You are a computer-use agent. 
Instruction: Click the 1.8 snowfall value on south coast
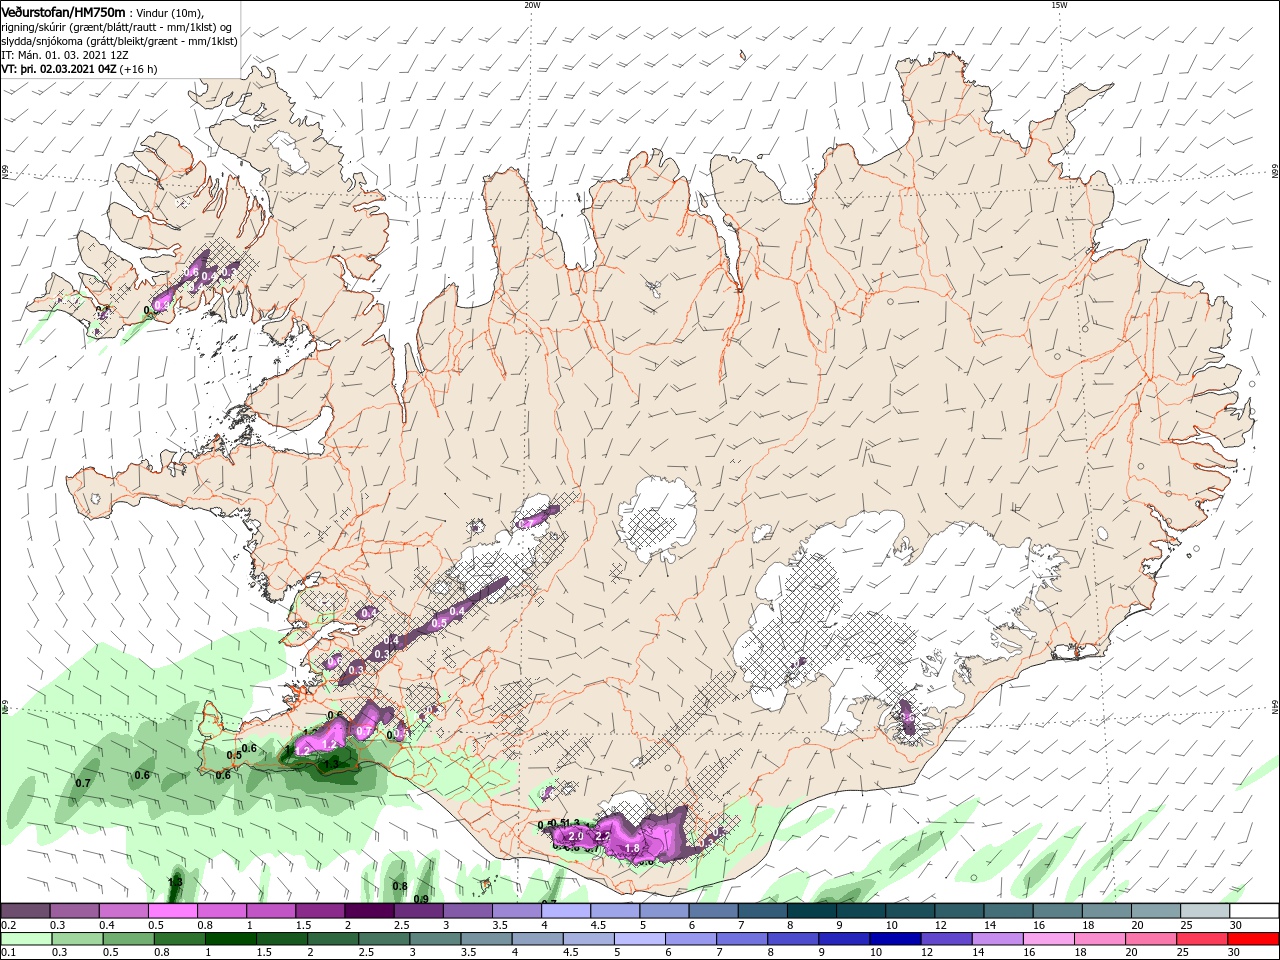632,849
